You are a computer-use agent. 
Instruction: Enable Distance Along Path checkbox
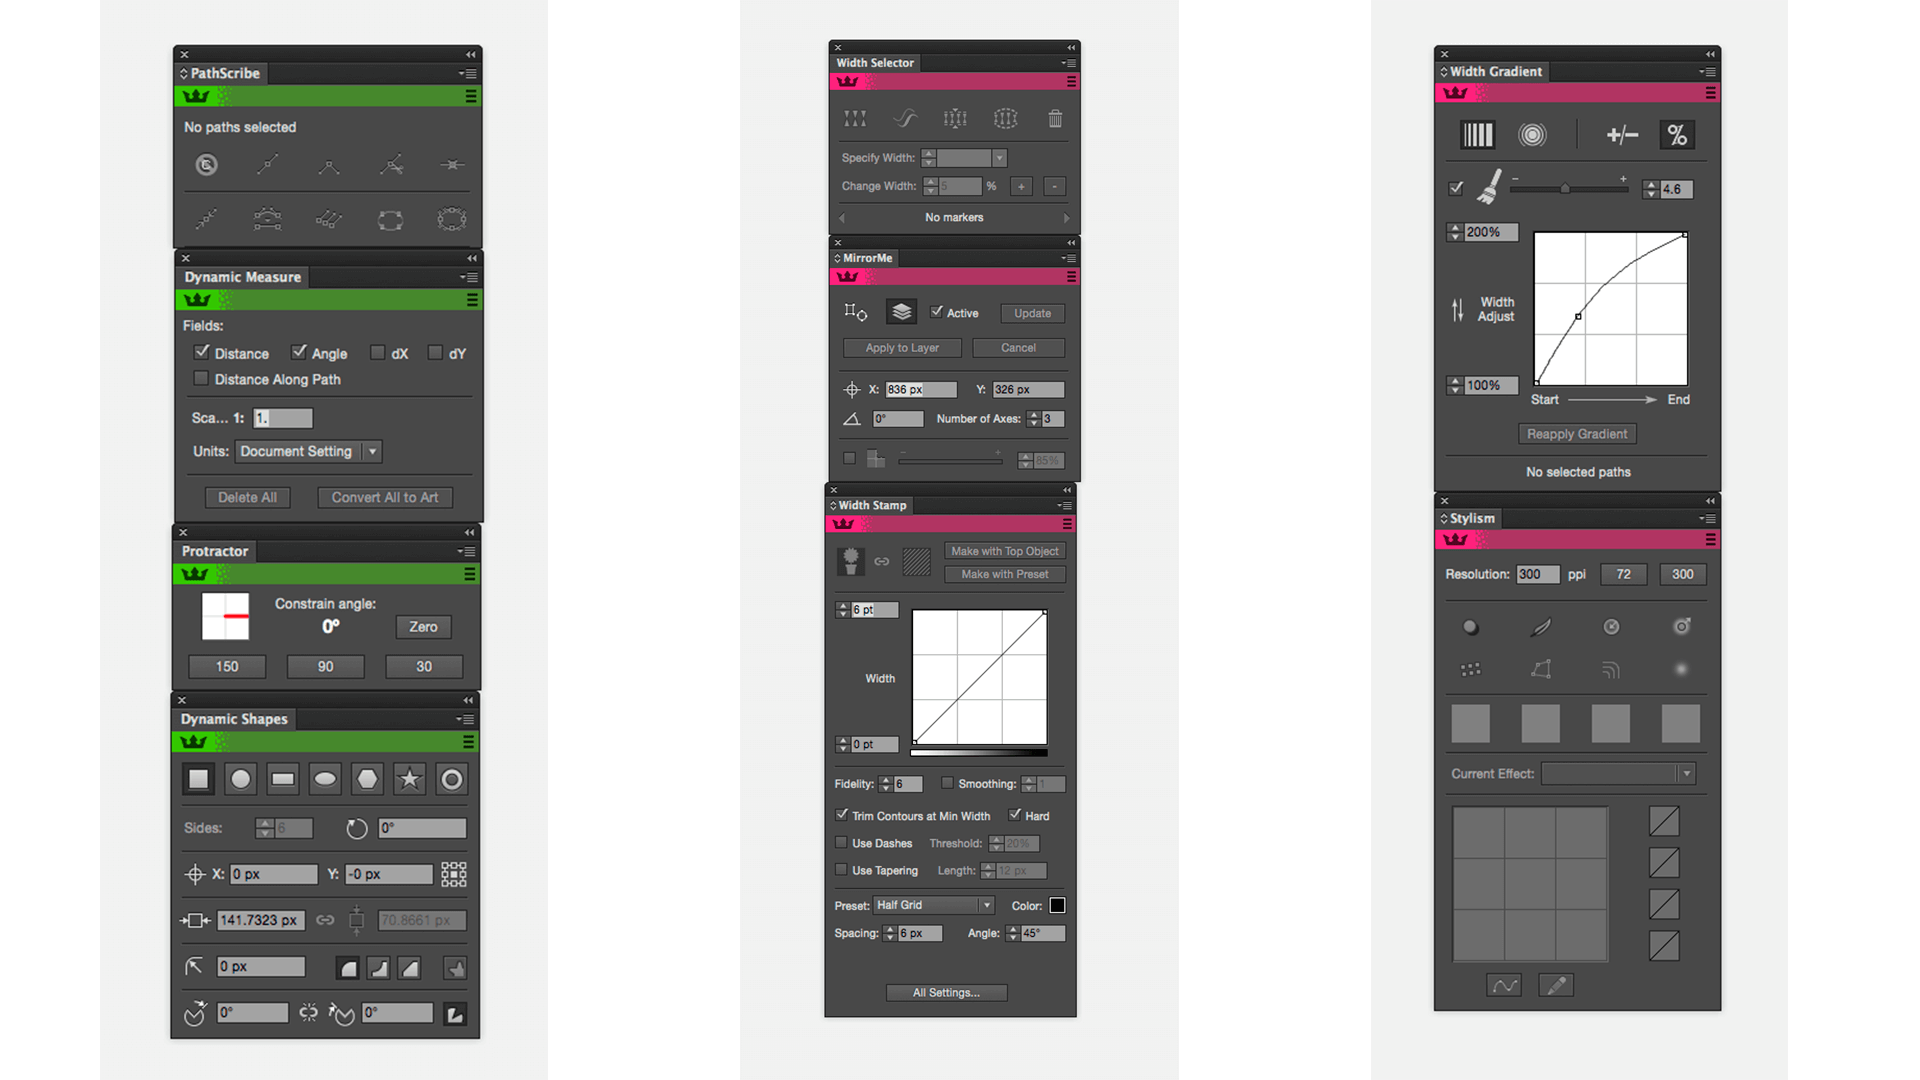coord(202,378)
